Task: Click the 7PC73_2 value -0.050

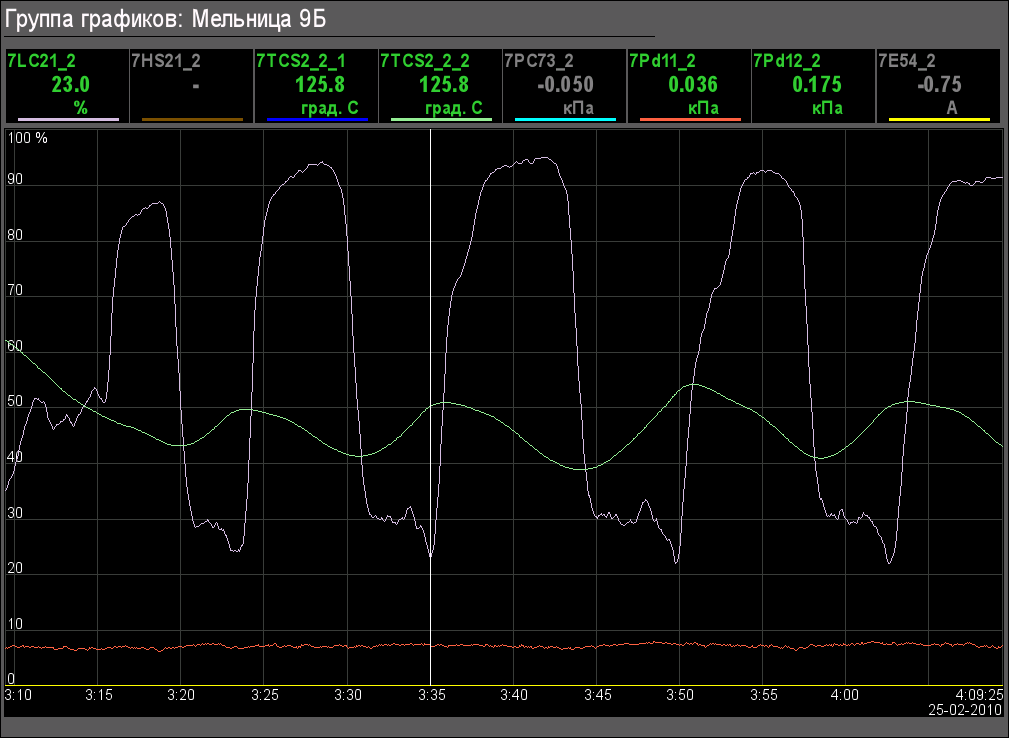Action: [x=565, y=85]
